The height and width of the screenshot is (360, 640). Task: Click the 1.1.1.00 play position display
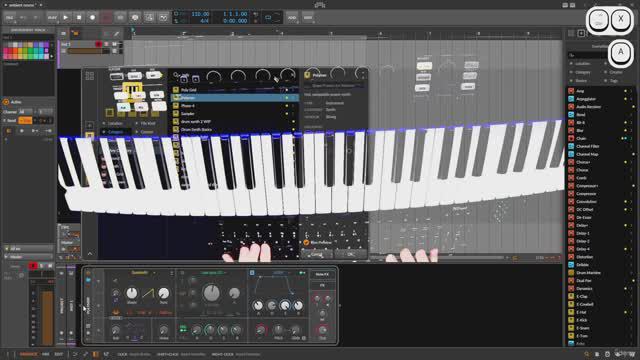click(235, 14)
